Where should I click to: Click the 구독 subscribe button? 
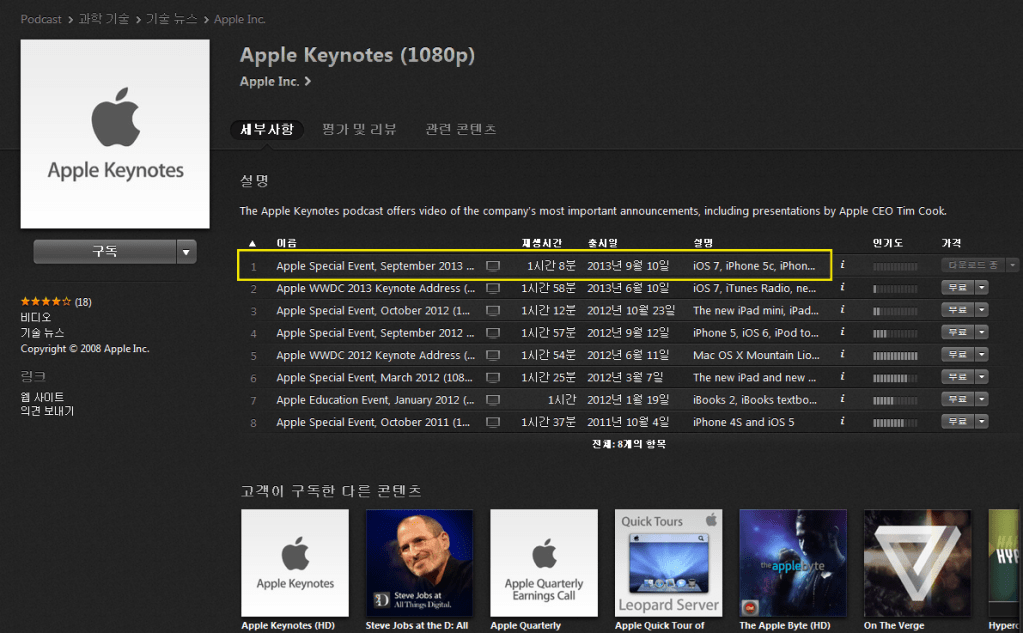[x=105, y=251]
